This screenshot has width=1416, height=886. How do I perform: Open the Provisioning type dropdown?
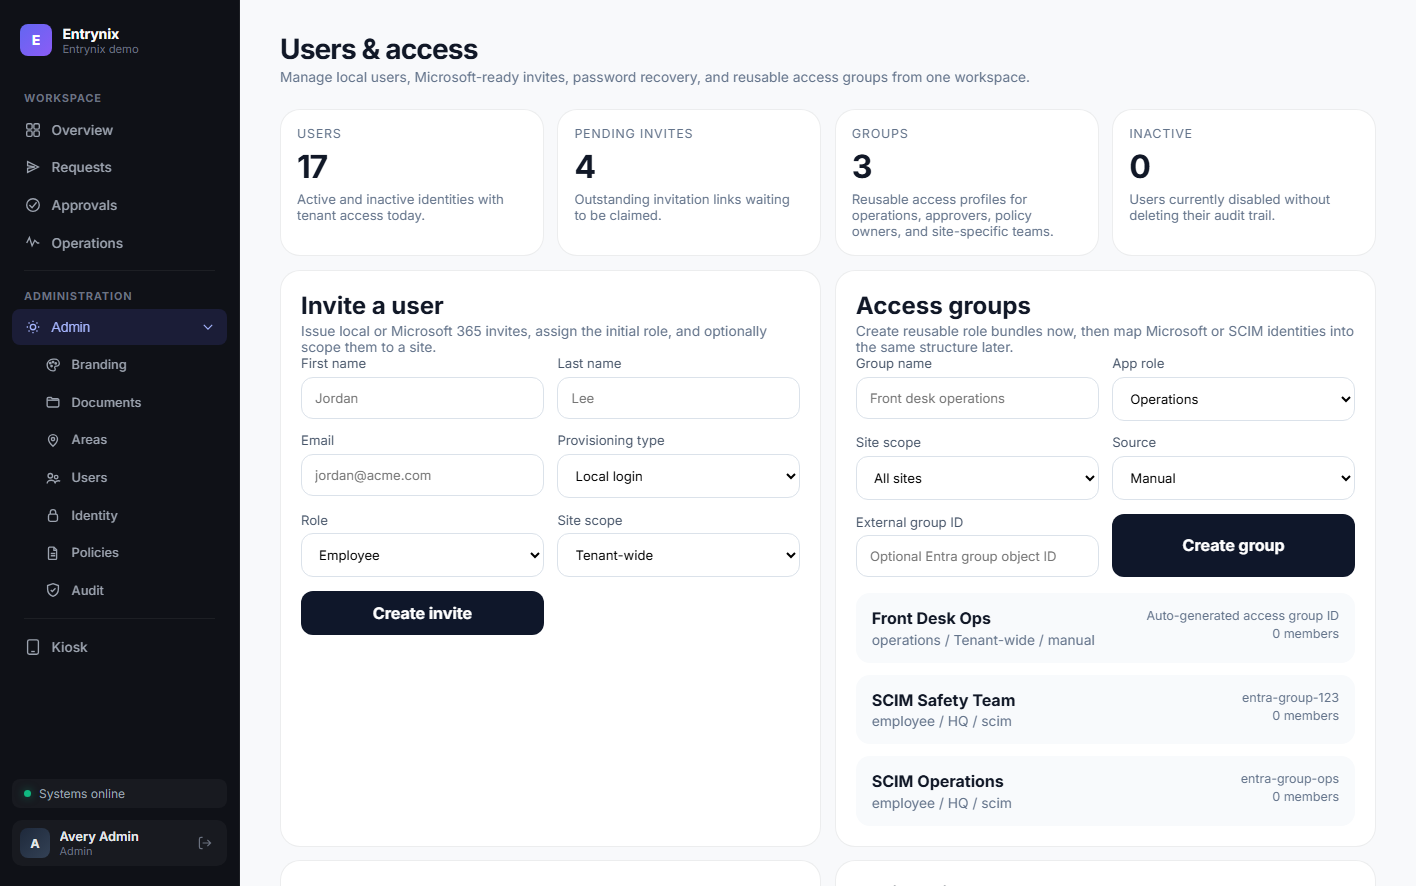point(678,476)
